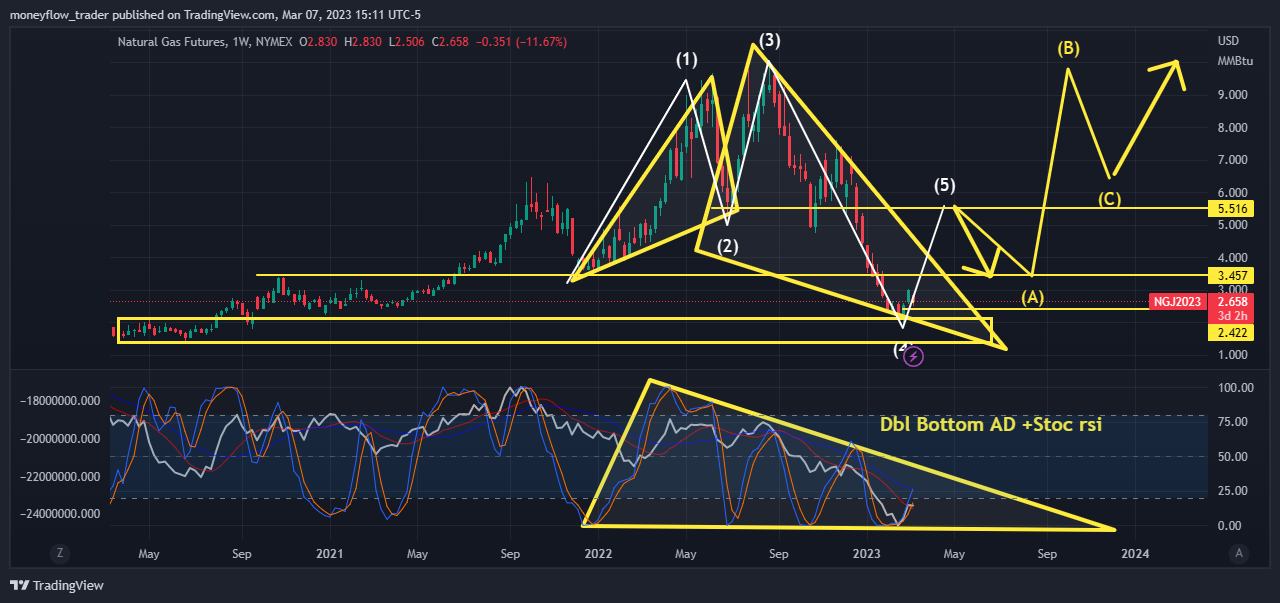Click the purple lightning event icon
Image resolution: width=1280 pixels, height=603 pixels.
(x=913, y=355)
